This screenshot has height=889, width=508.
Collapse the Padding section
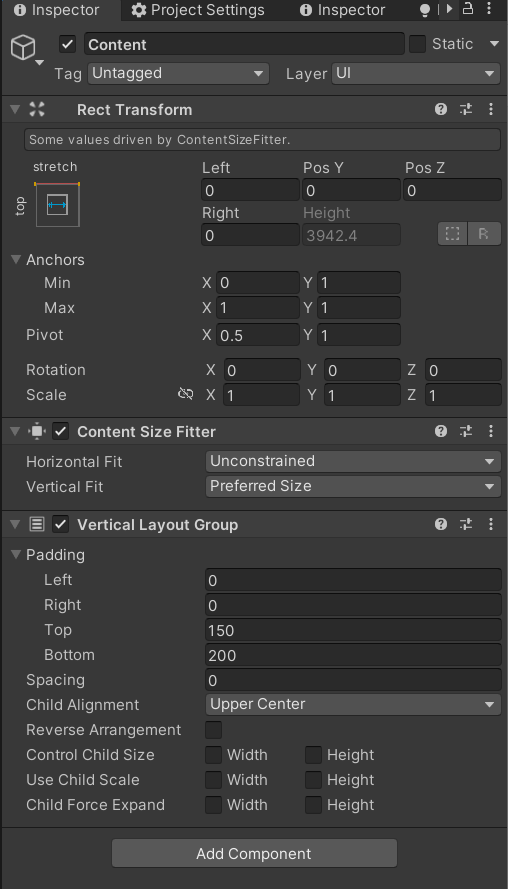[x=16, y=554]
